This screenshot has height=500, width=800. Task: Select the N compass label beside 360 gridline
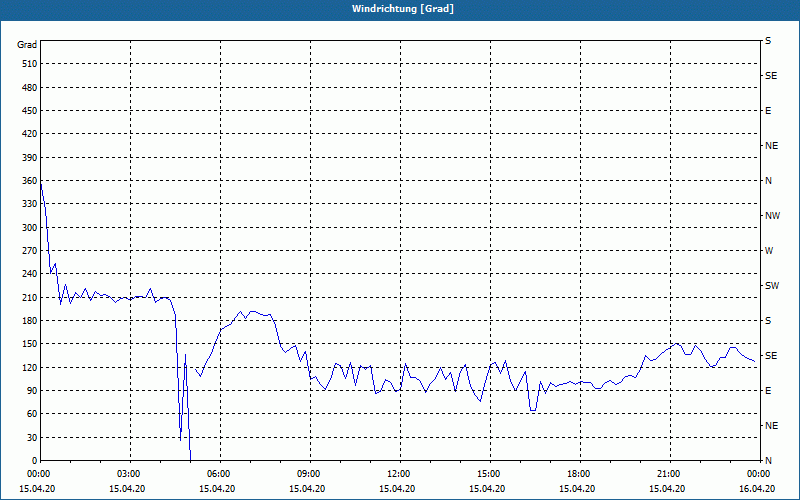pyautogui.click(x=768, y=181)
